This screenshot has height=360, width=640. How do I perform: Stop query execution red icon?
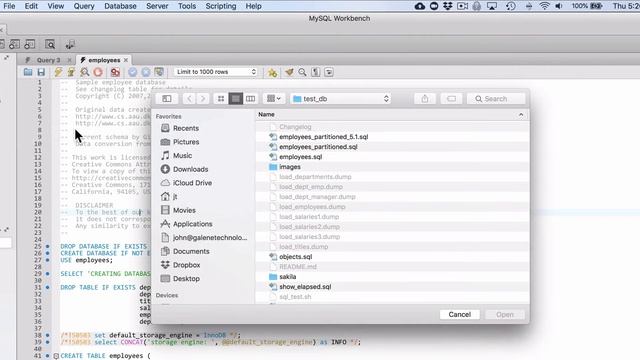pos(98,72)
